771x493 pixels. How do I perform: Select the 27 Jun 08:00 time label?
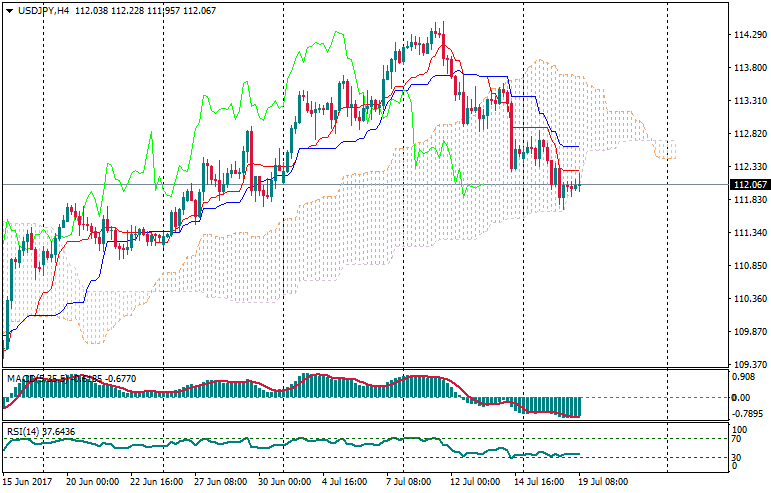(221, 482)
